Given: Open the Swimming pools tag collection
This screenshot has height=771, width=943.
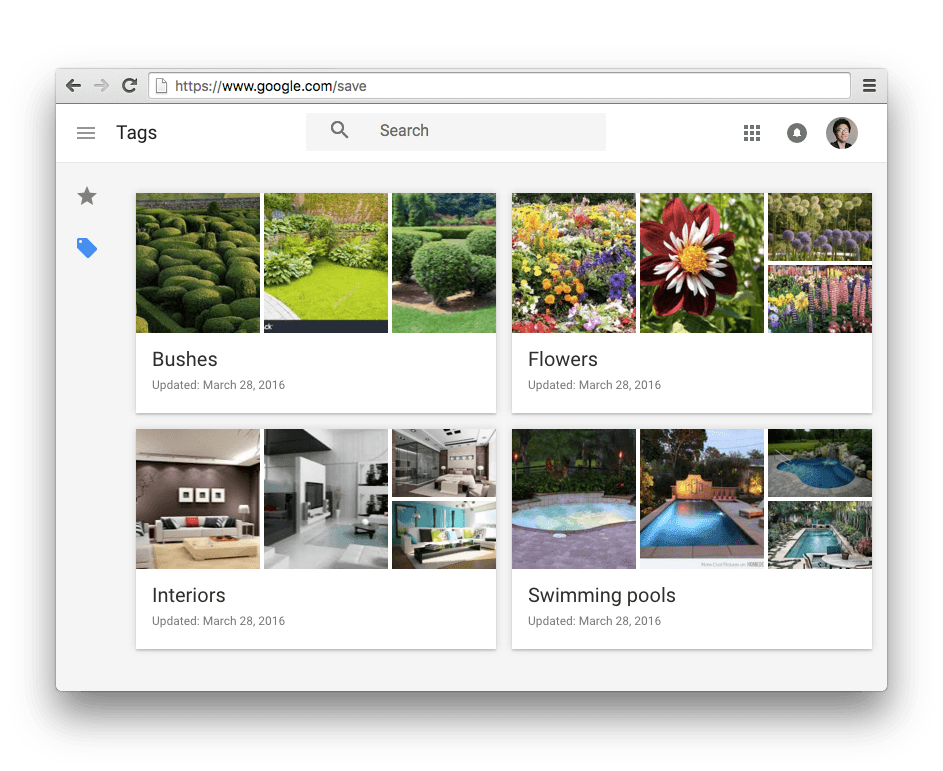Looking at the screenshot, I should (x=601, y=596).
